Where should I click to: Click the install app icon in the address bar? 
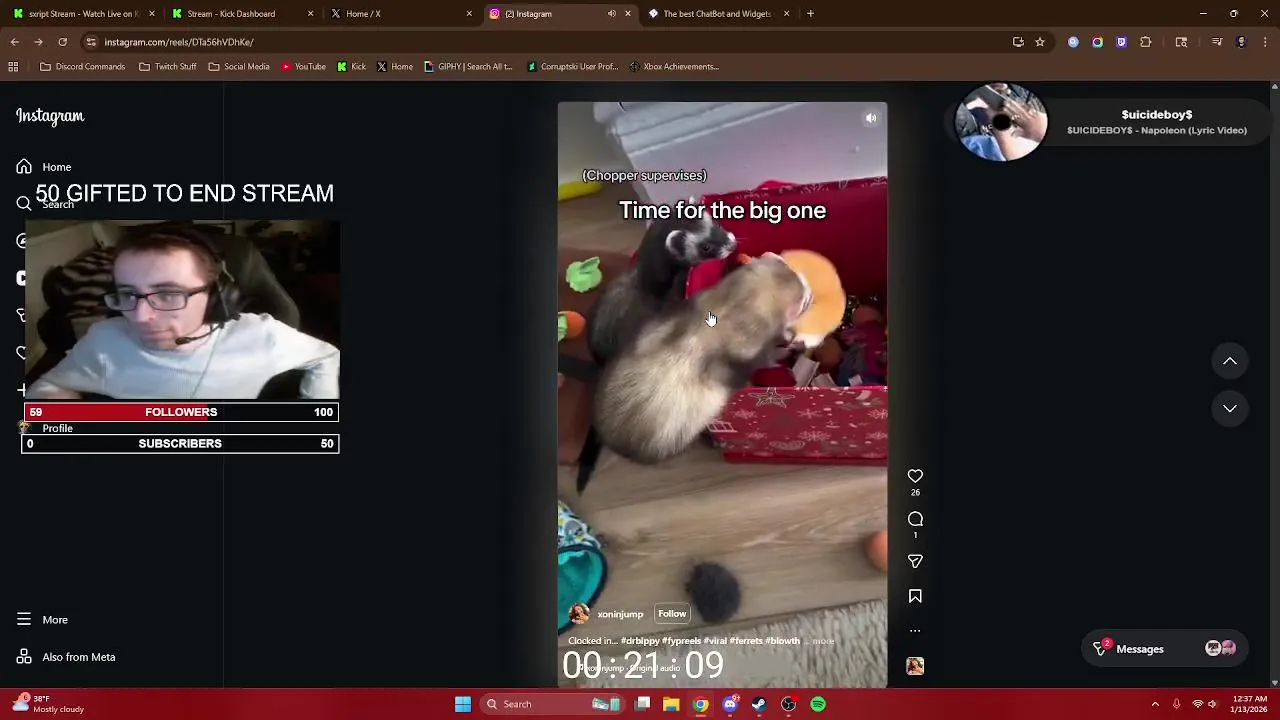(1018, 42)
